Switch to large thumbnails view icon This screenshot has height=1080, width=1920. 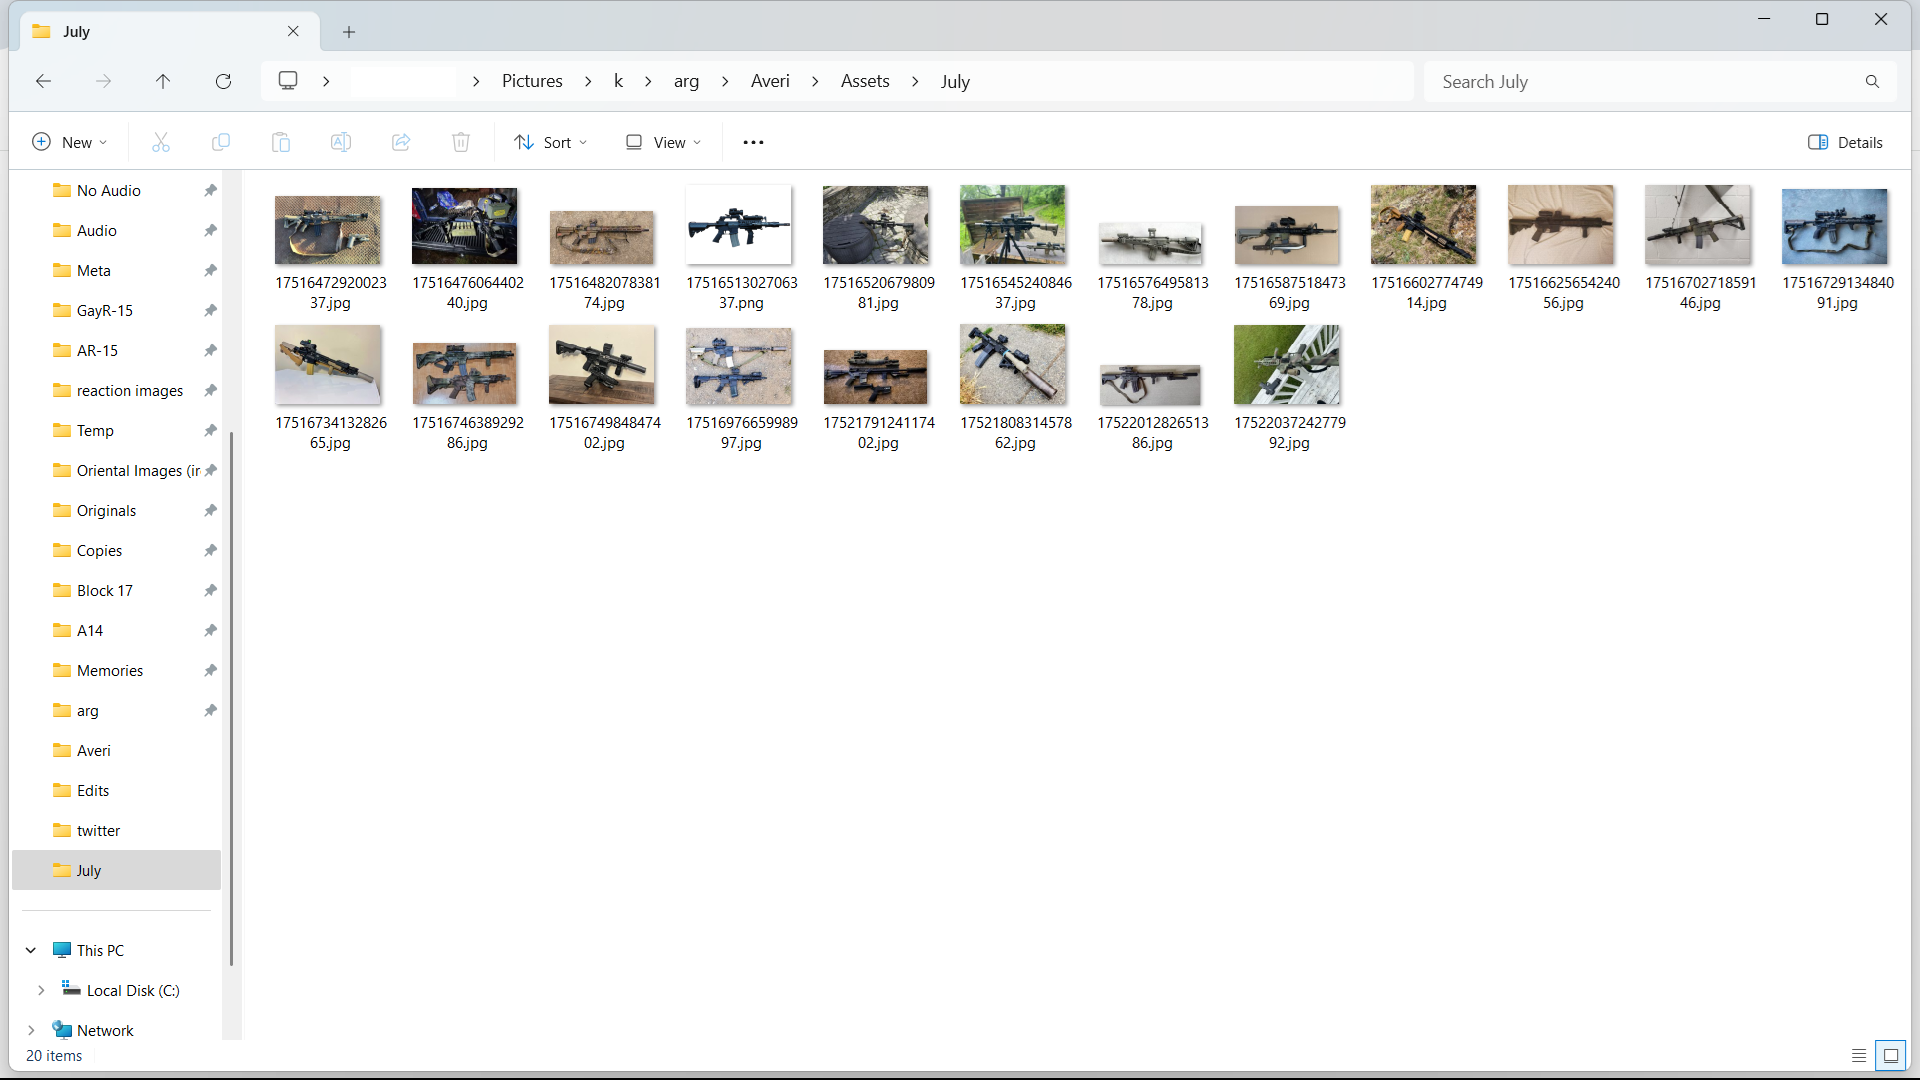tap(1890, 1055)
